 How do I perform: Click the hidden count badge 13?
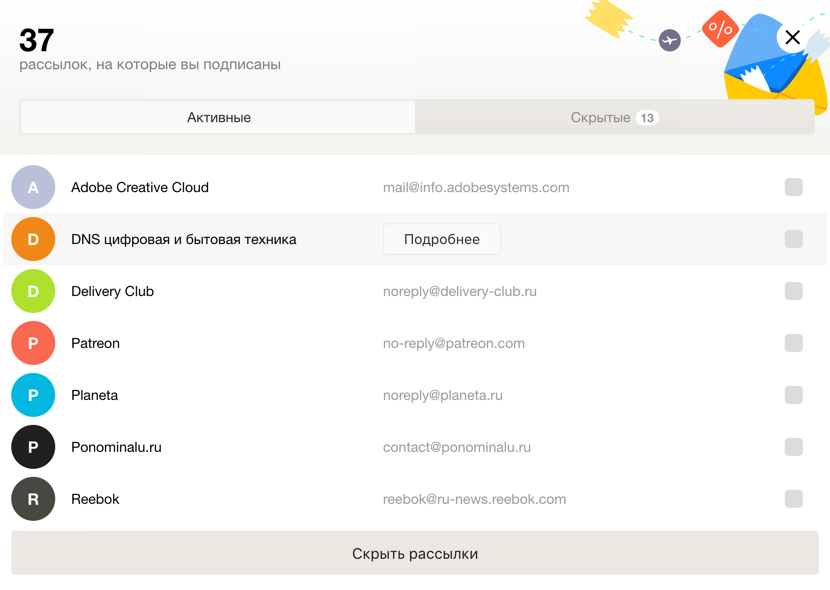647,117
